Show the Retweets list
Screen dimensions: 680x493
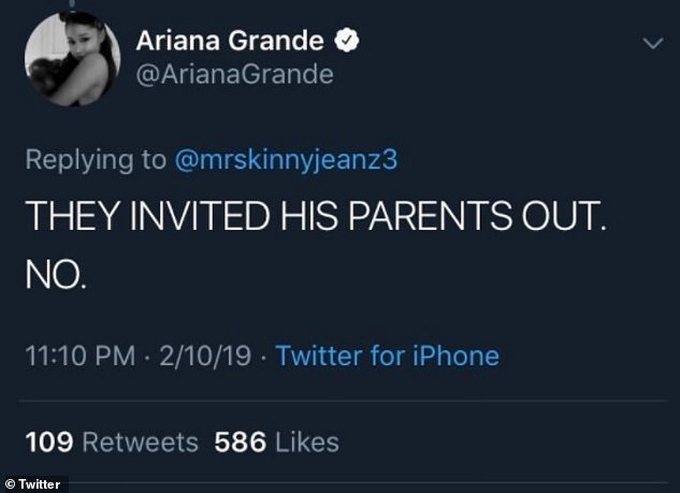[x=140, y=442]
